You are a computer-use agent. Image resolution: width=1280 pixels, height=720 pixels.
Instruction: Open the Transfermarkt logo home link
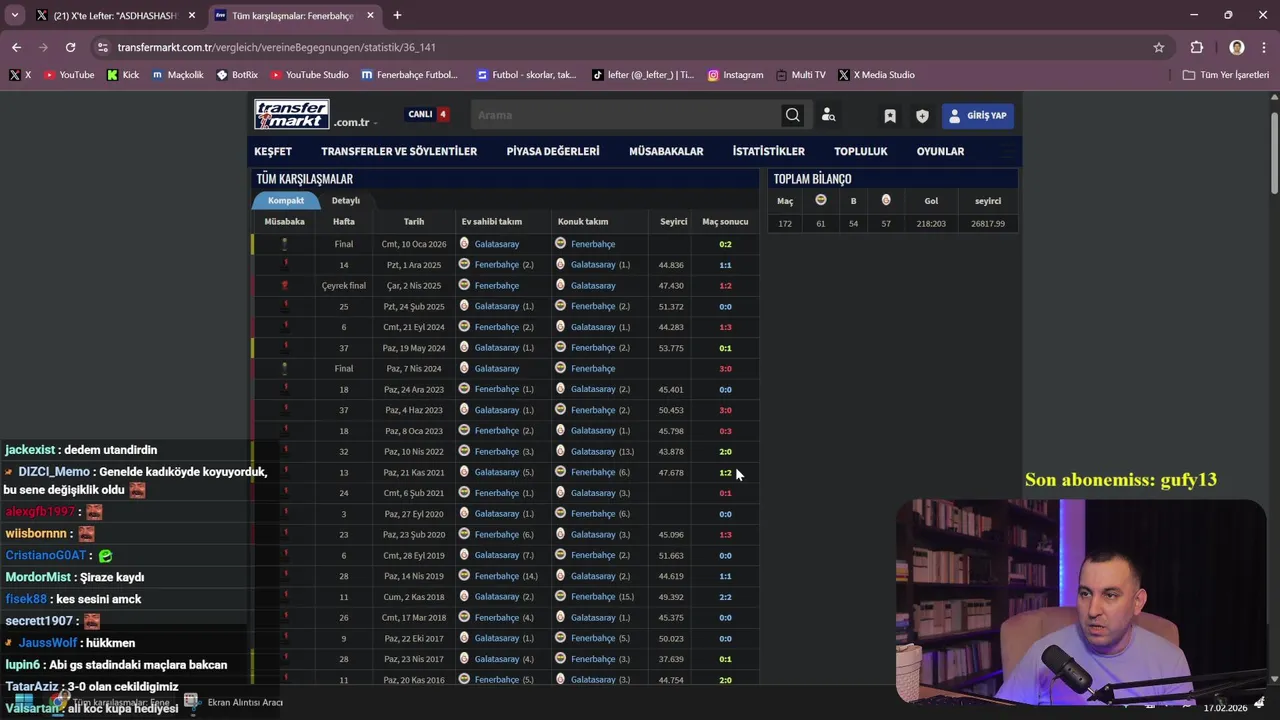click(291, 114)
